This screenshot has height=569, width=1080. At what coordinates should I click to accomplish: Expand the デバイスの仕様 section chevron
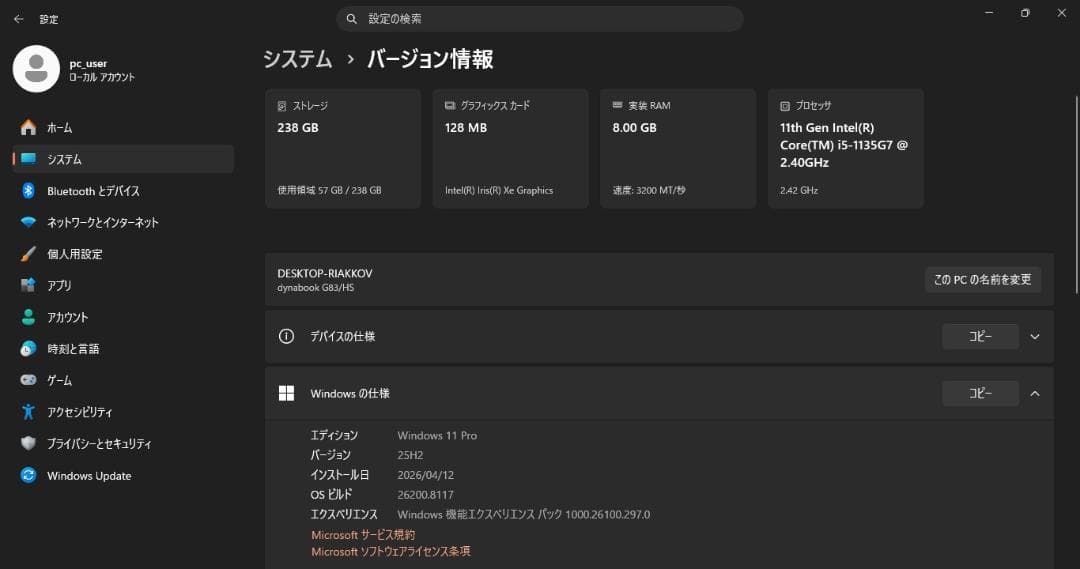1035,337
